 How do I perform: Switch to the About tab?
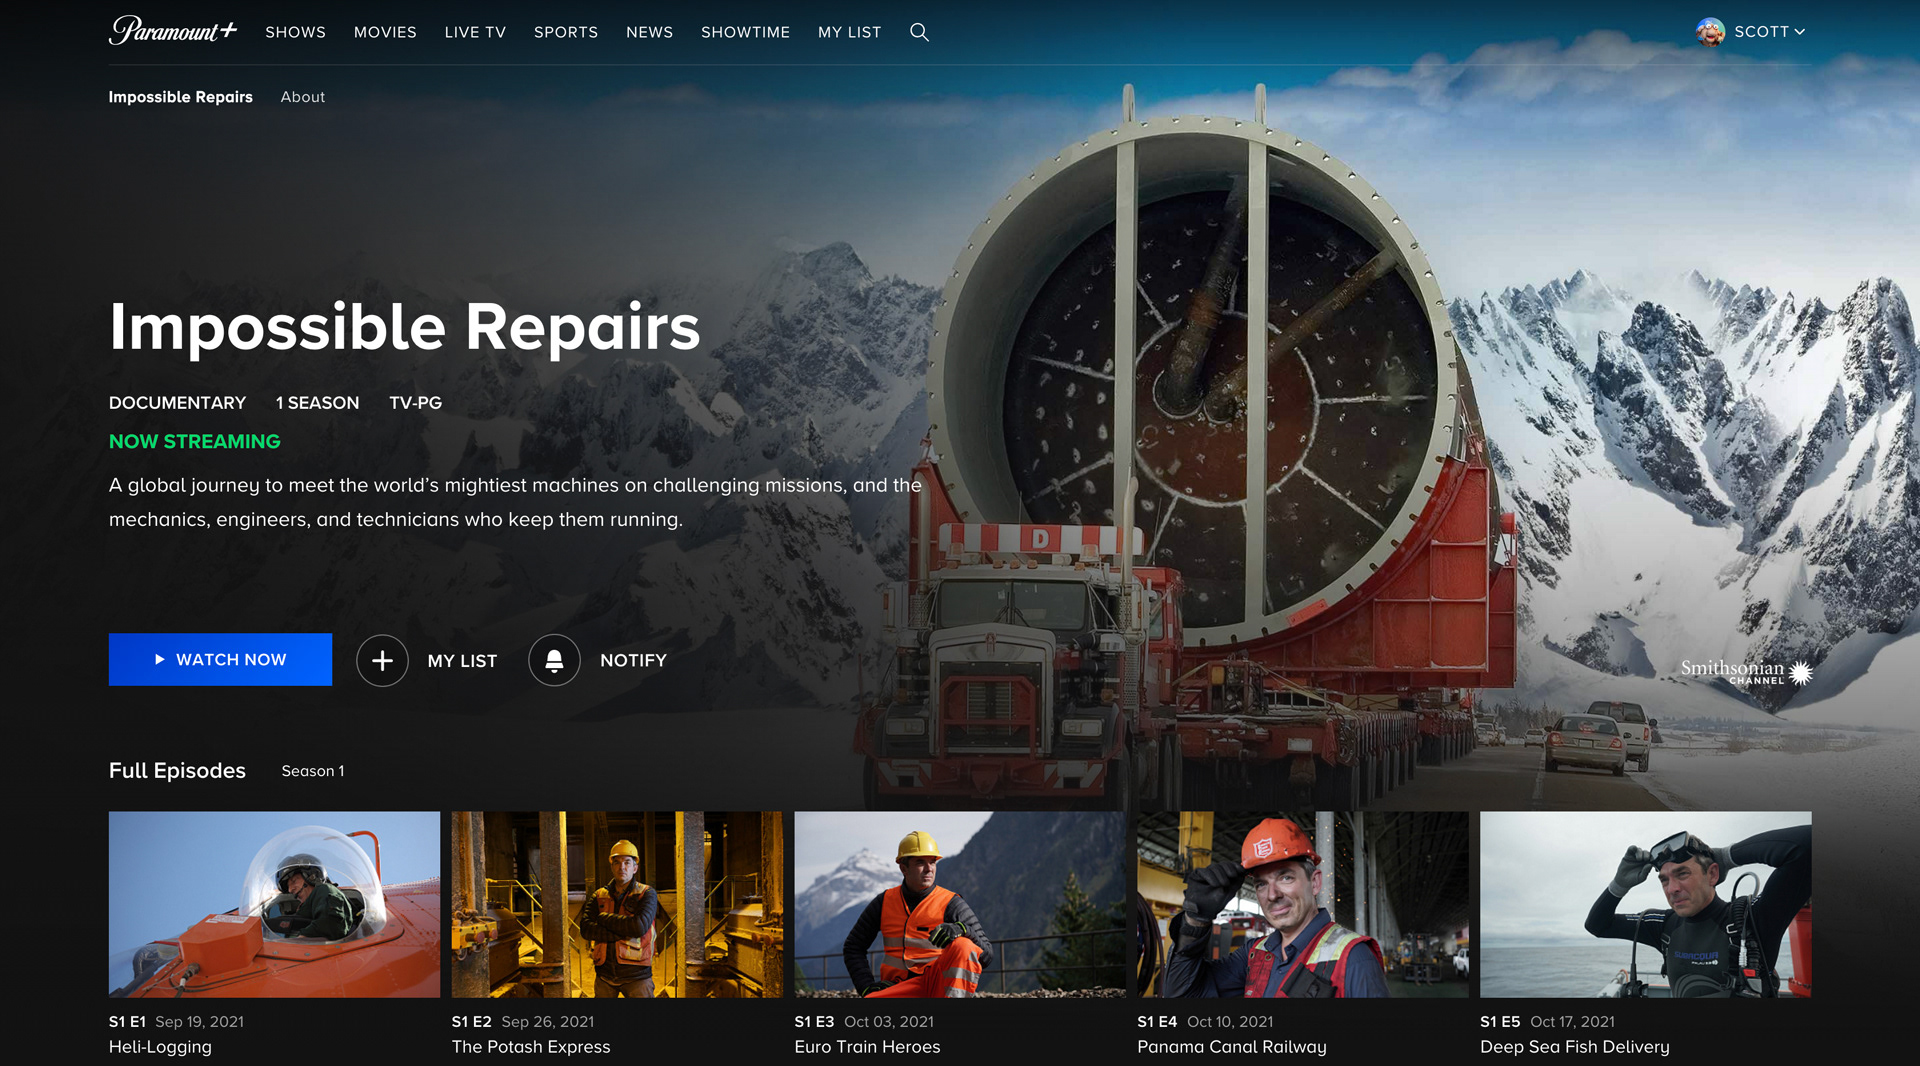(303, 97)
